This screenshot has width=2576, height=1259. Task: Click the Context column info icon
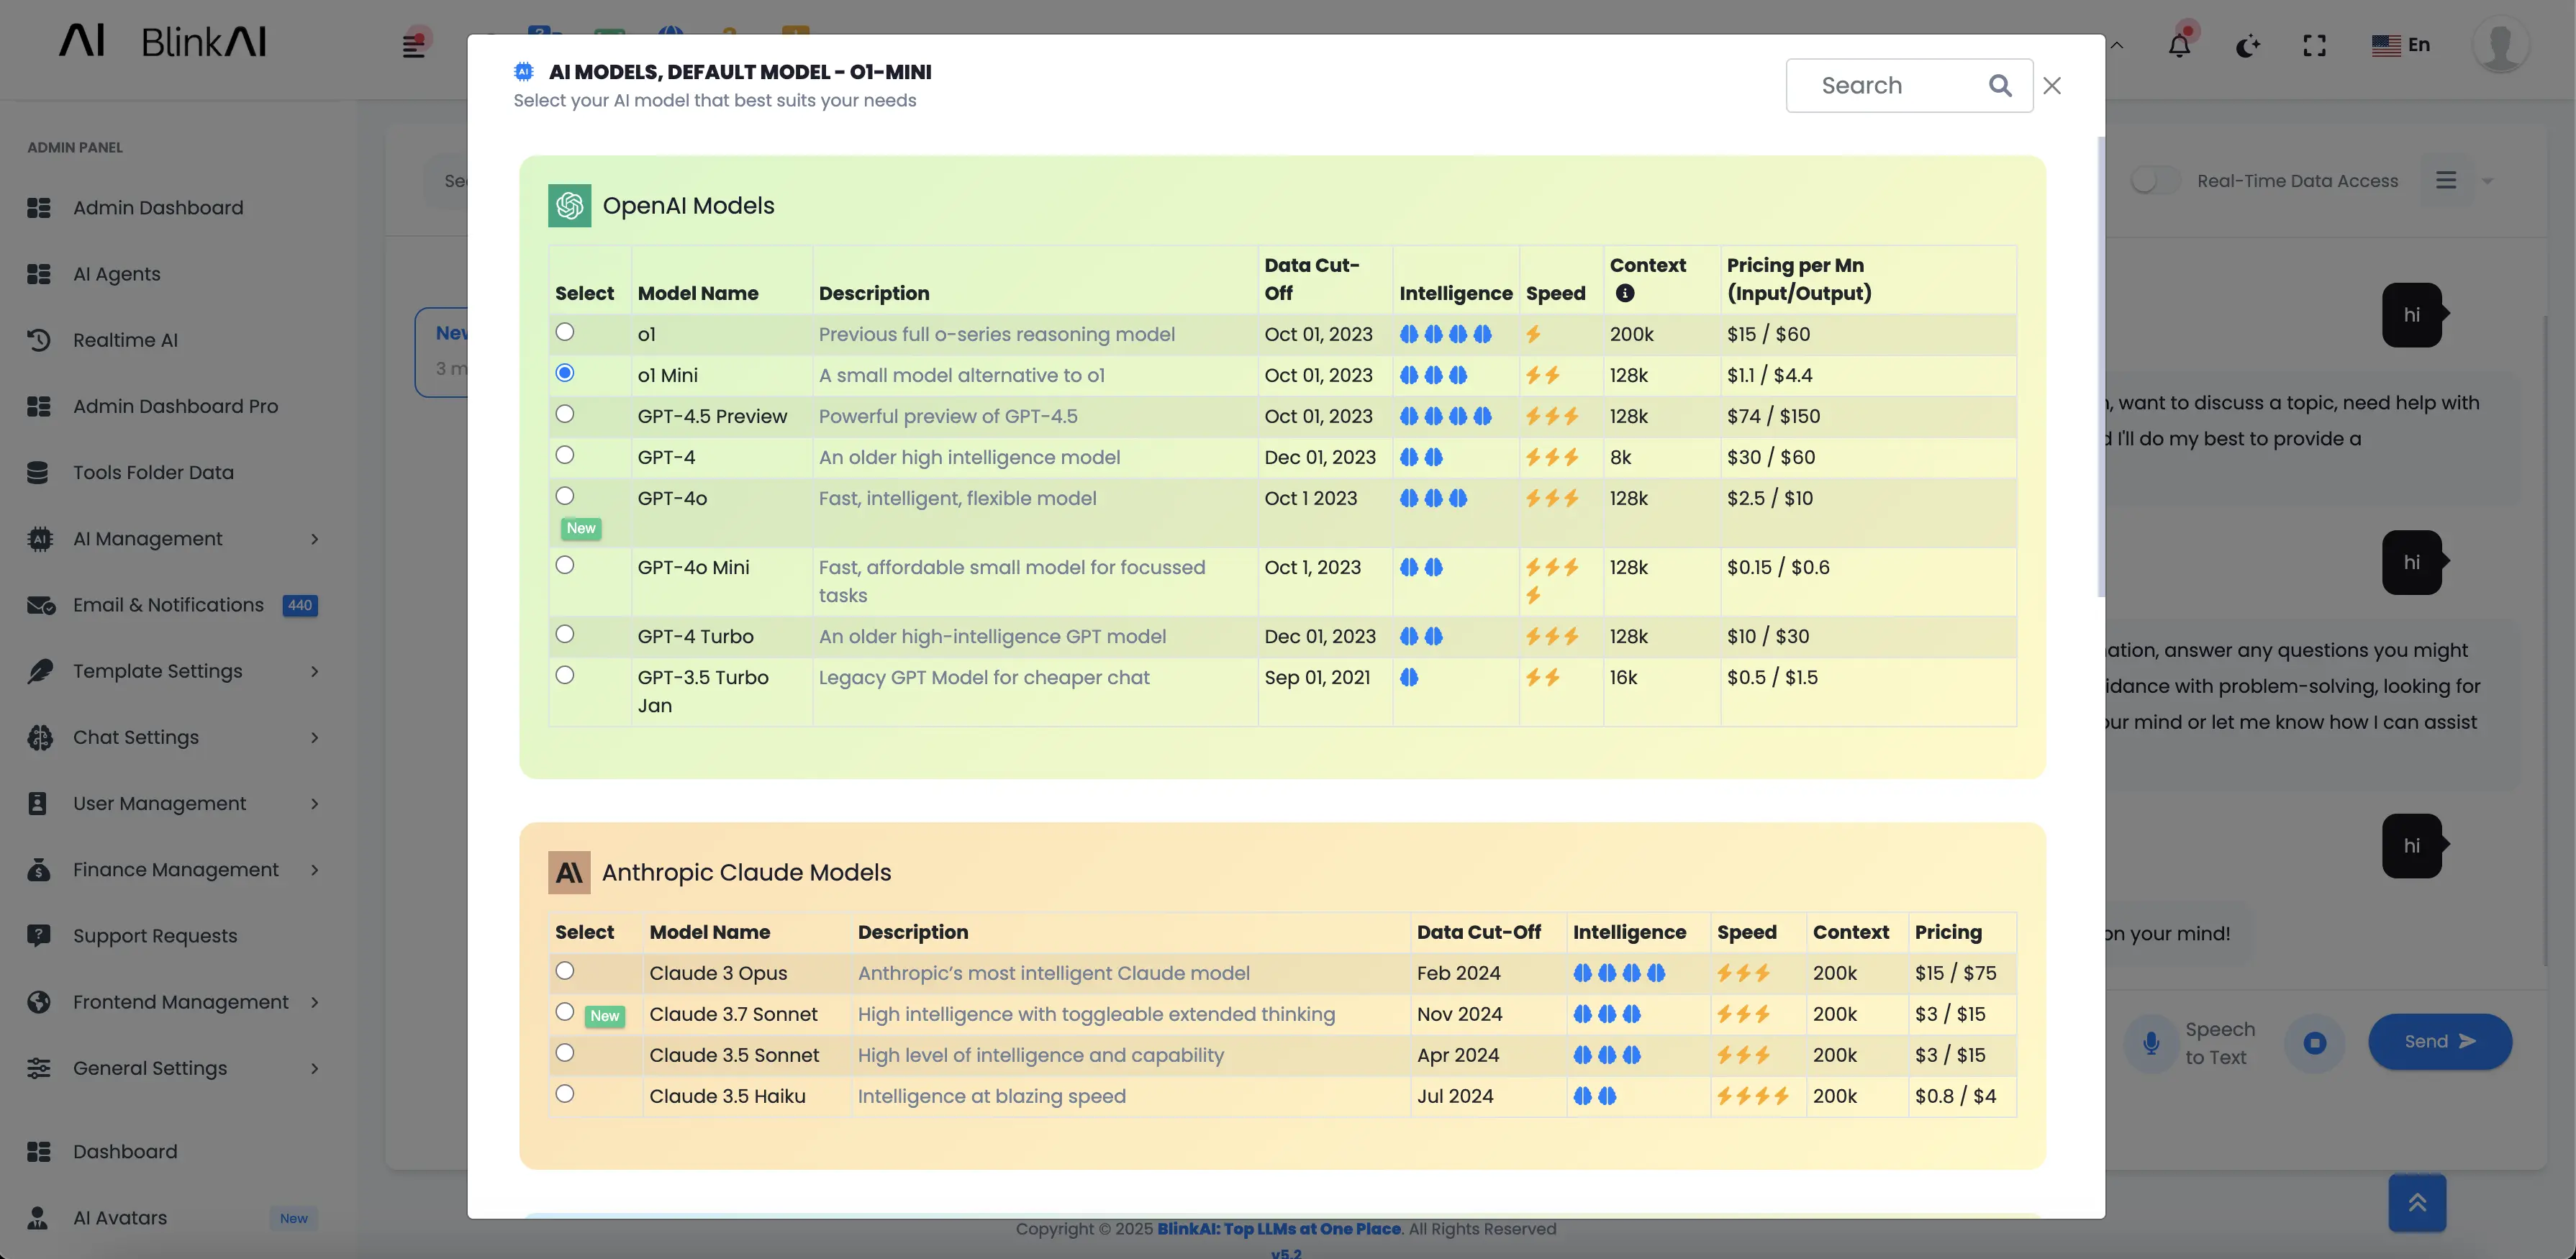tap(1625, 293)
